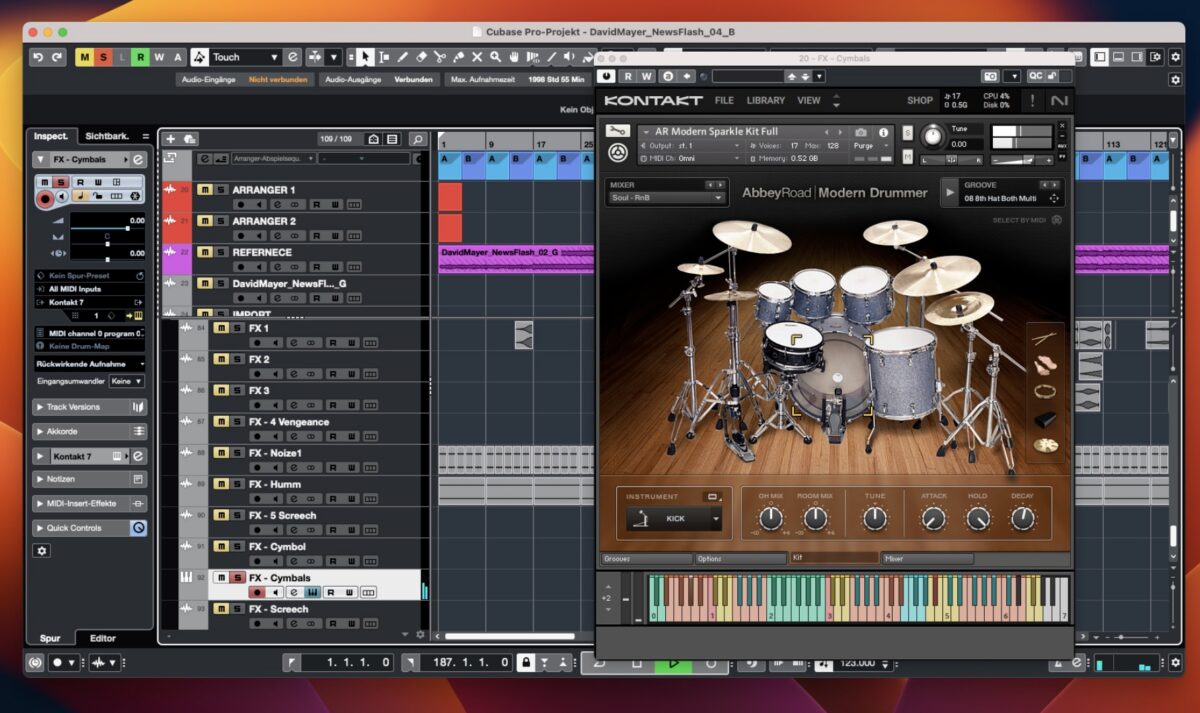
Task: Open the instrument info 'i' icon
Action: 885,132
